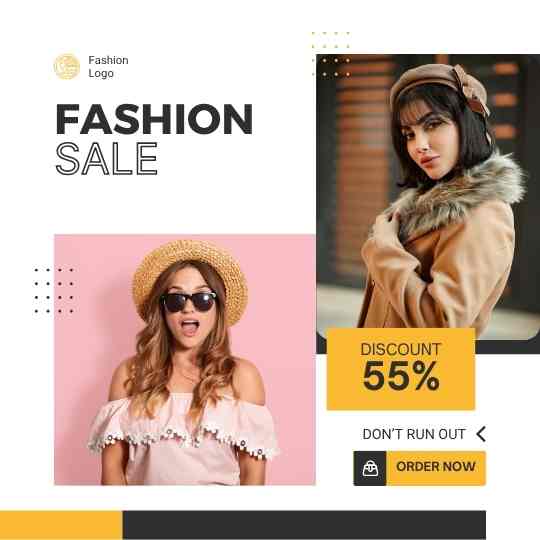The height and width of the screenshot is (540, 540).
Task: Click the DON'T RUN OUT text
Action: pyautogui.click(x=414, y=434)
